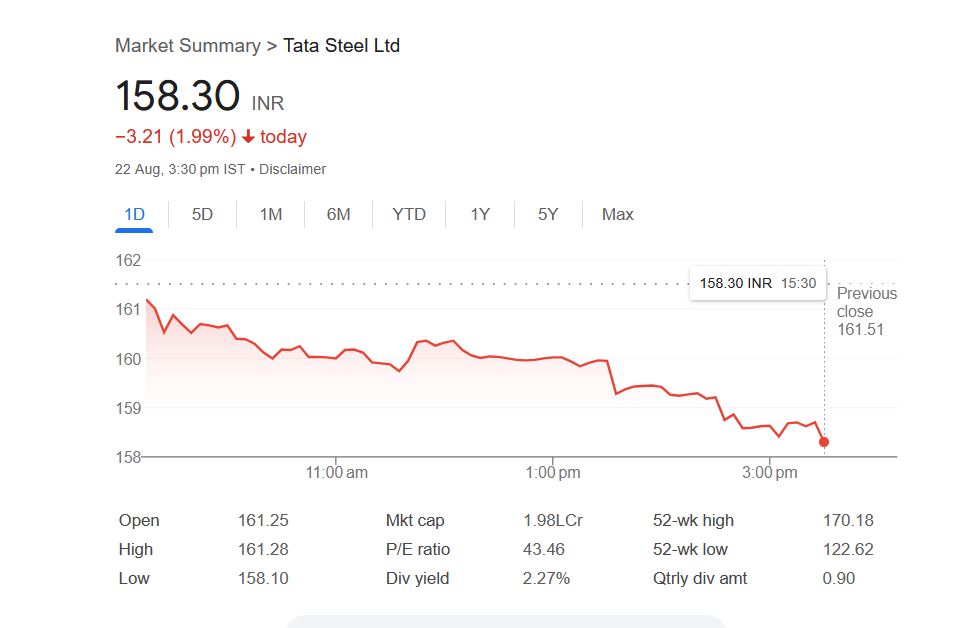The width and height of the screenshot is (954, 628).
Task: Switch to the 5D chart tab
Action: click(x=202, y=214)
